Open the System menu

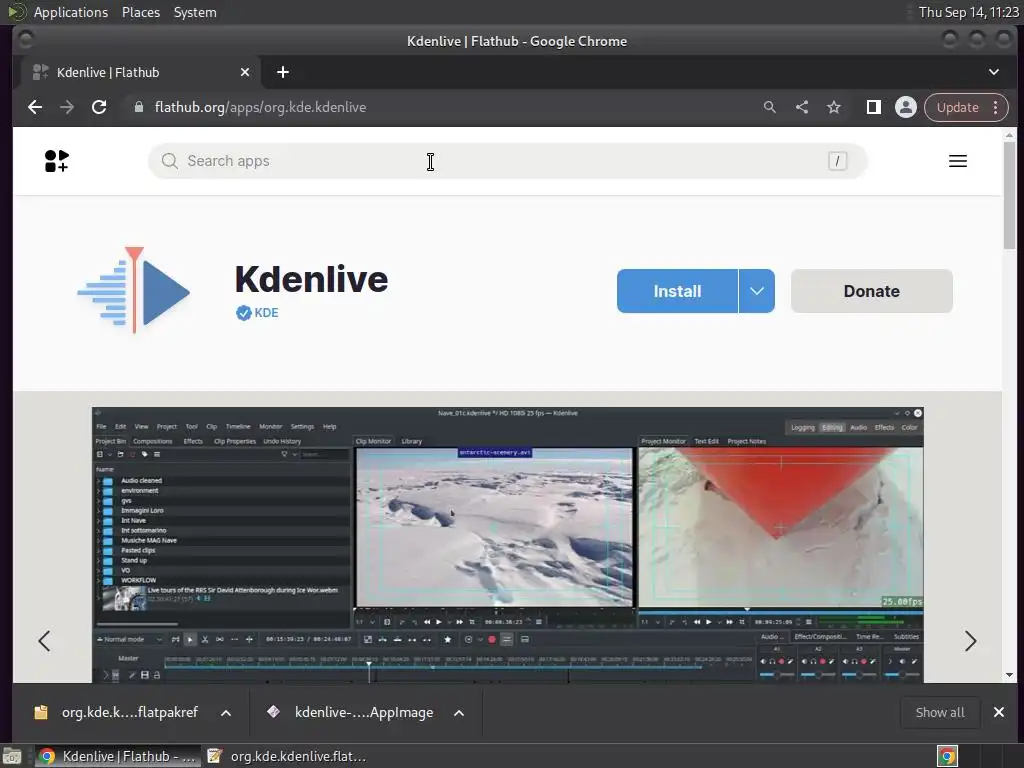[x=195, y=12]
